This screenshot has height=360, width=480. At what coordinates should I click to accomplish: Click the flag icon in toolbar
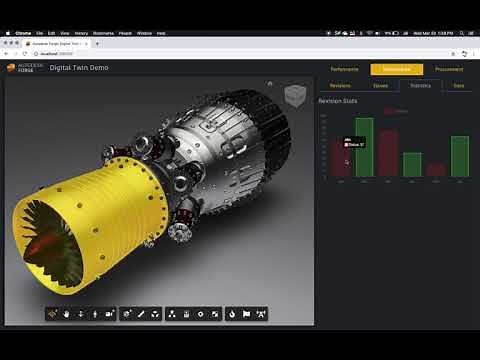point(247,314)
